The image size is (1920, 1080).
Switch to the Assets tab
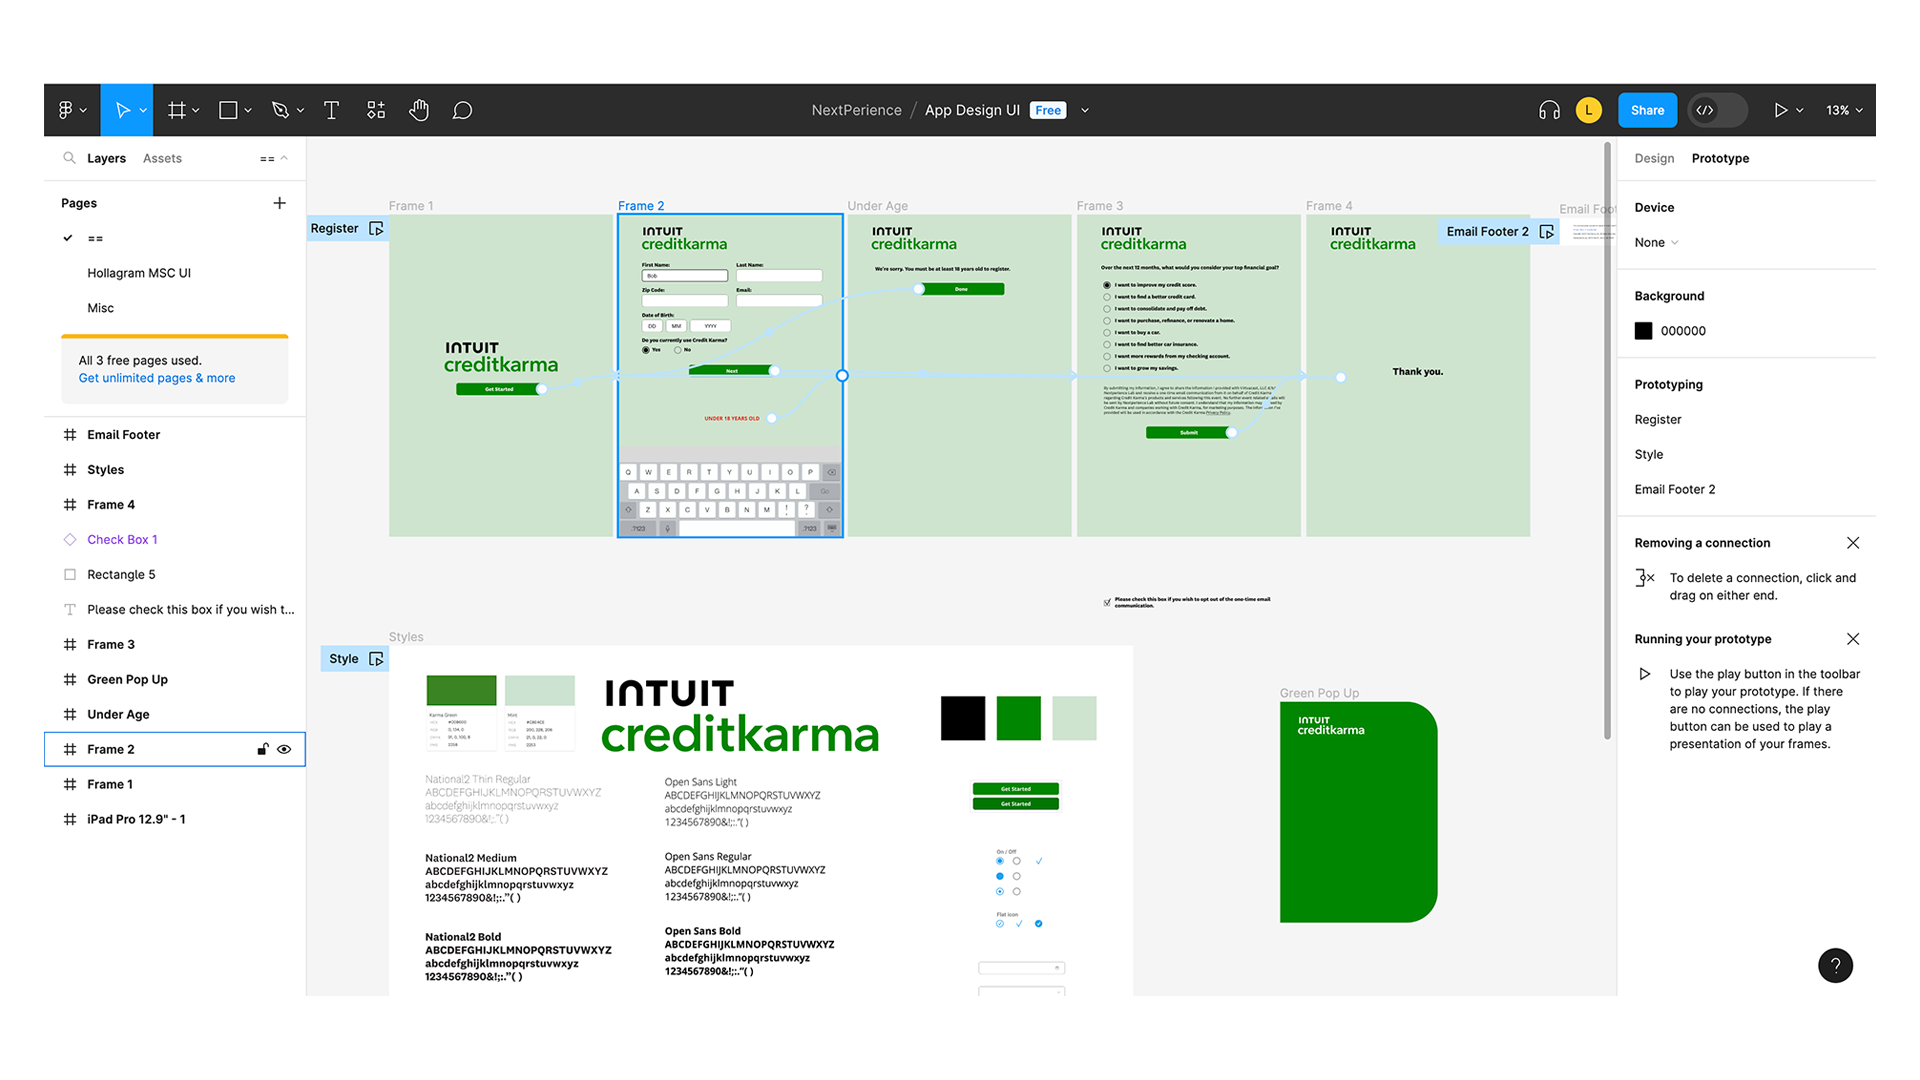pyautogui.click(x=162, y=158)
